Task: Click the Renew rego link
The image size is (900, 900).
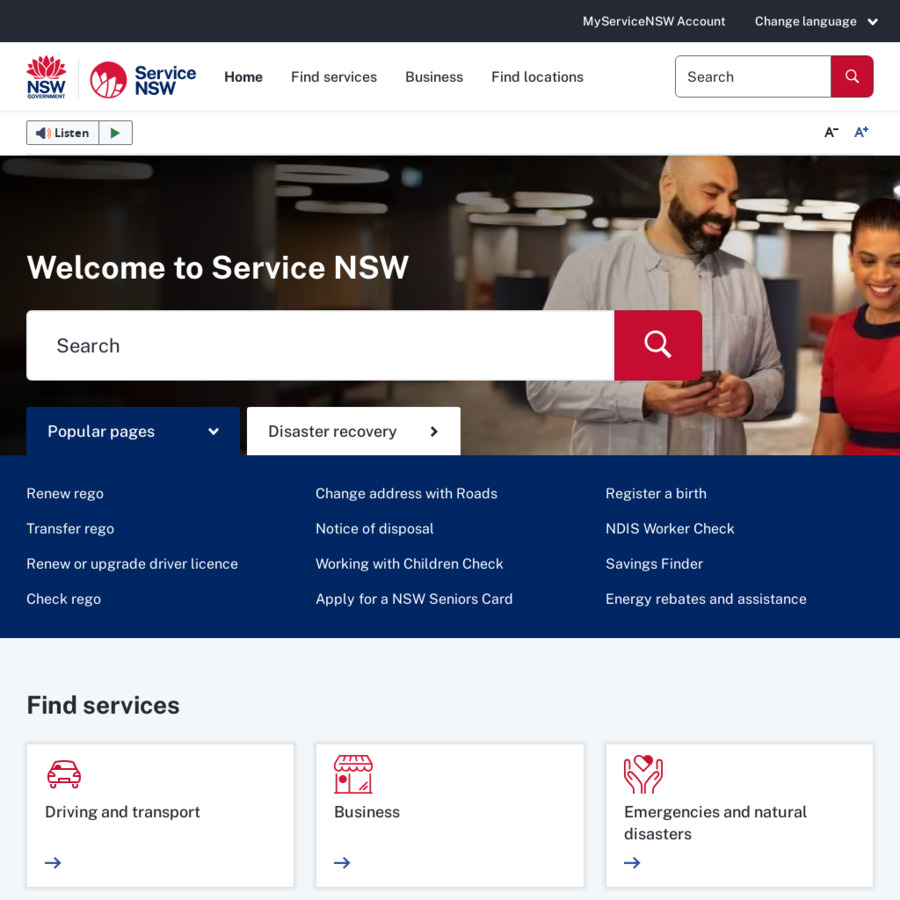Action: pos(65,494)
